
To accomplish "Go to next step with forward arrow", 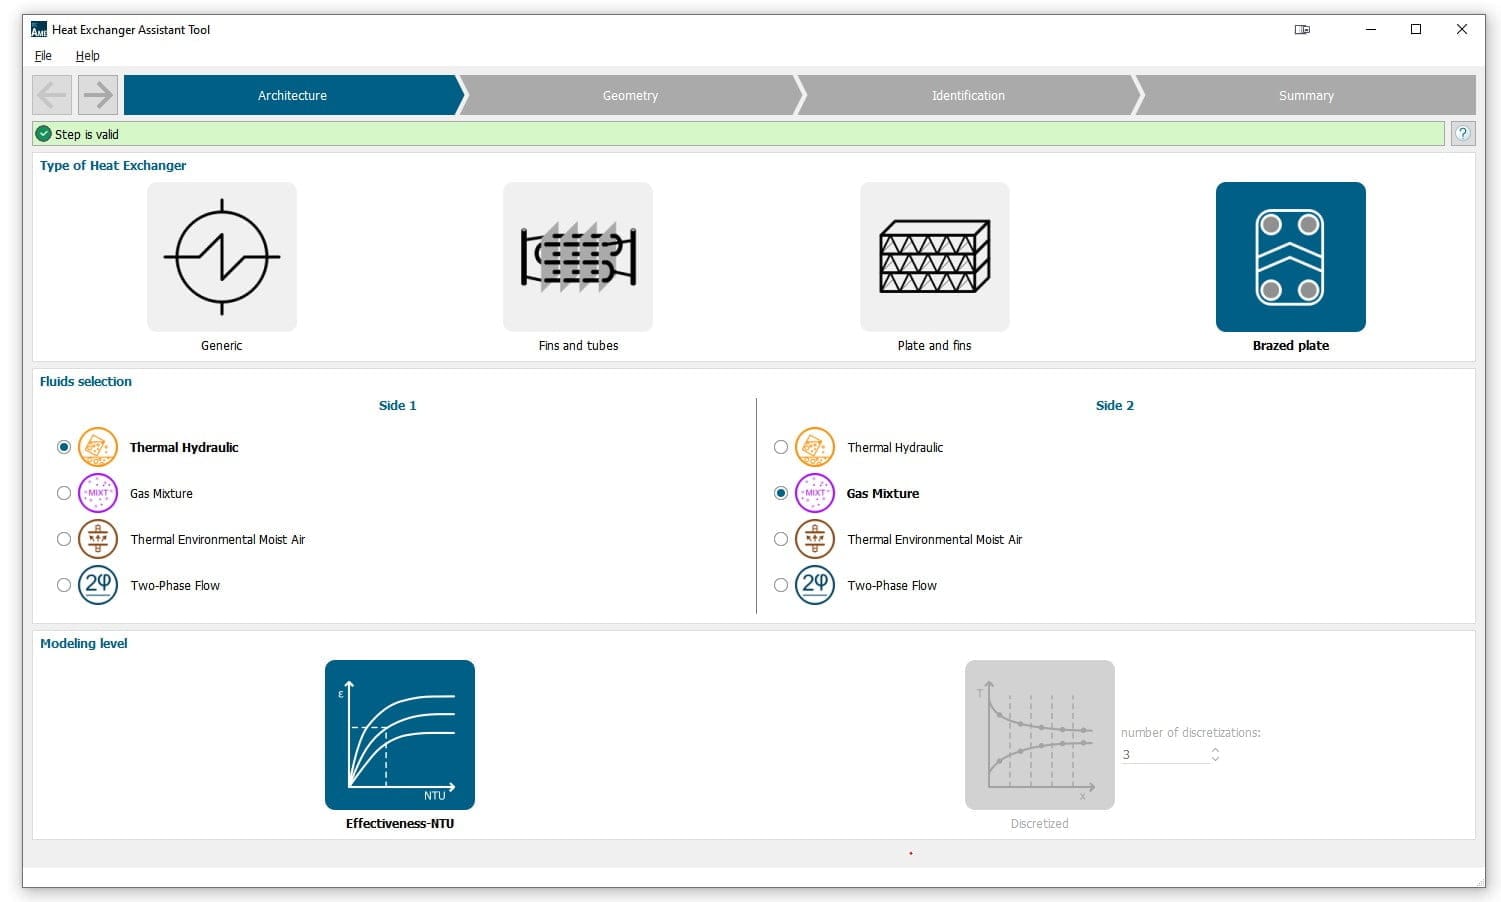I will [98, 95].
